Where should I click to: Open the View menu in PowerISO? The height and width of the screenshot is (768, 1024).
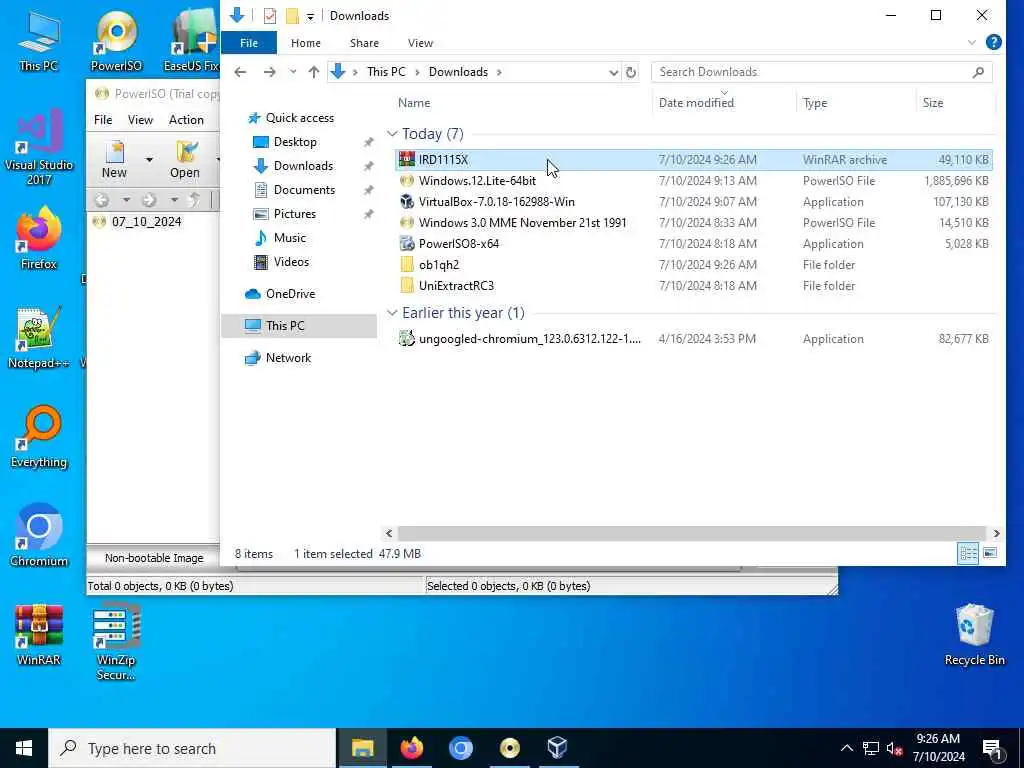click(x=140, y=120)
